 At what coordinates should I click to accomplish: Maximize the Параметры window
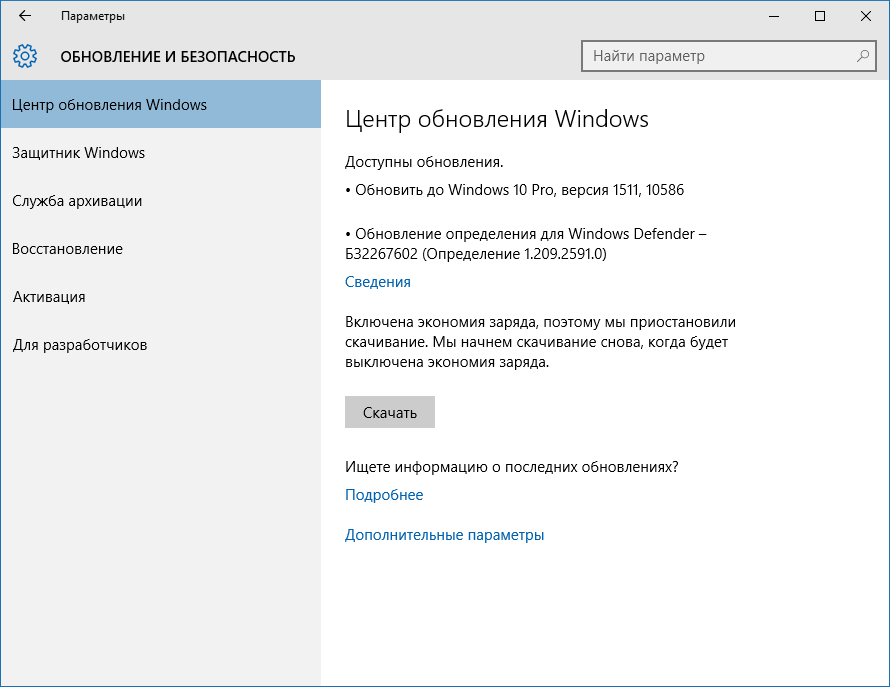(x=820, y=16)
